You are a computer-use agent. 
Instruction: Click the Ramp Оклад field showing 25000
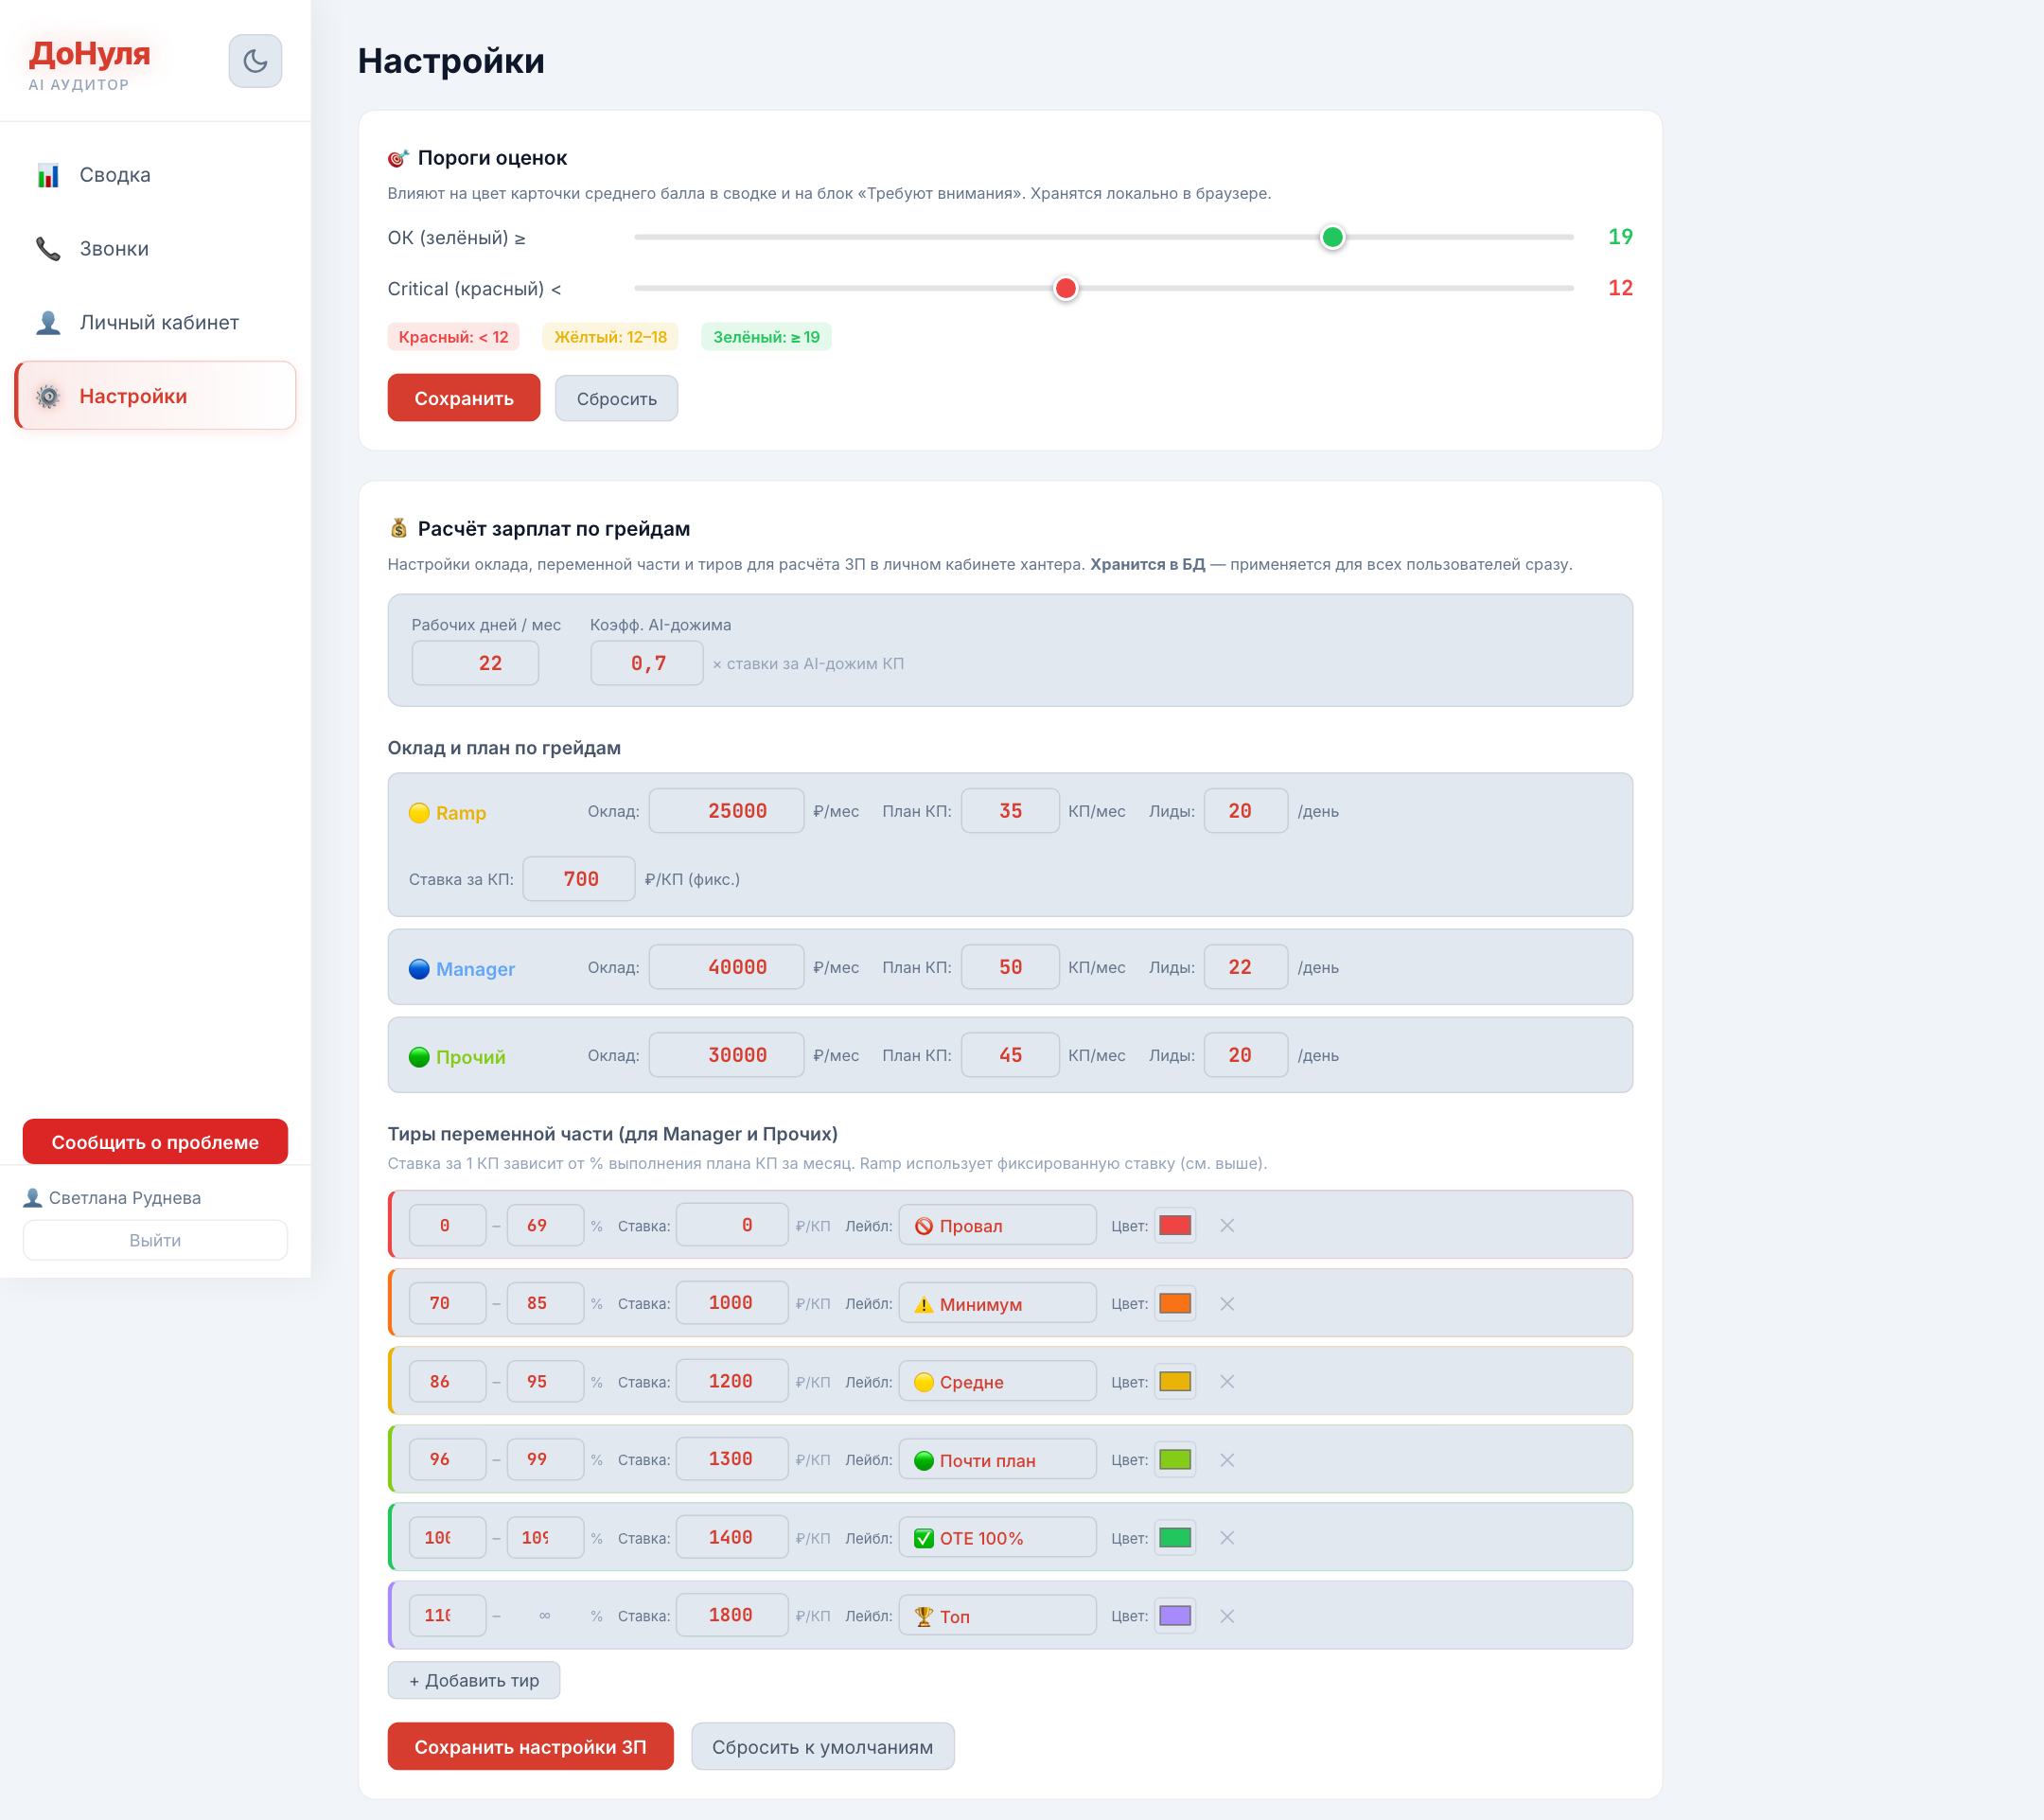pyautogui.click(x=726, y=811)
